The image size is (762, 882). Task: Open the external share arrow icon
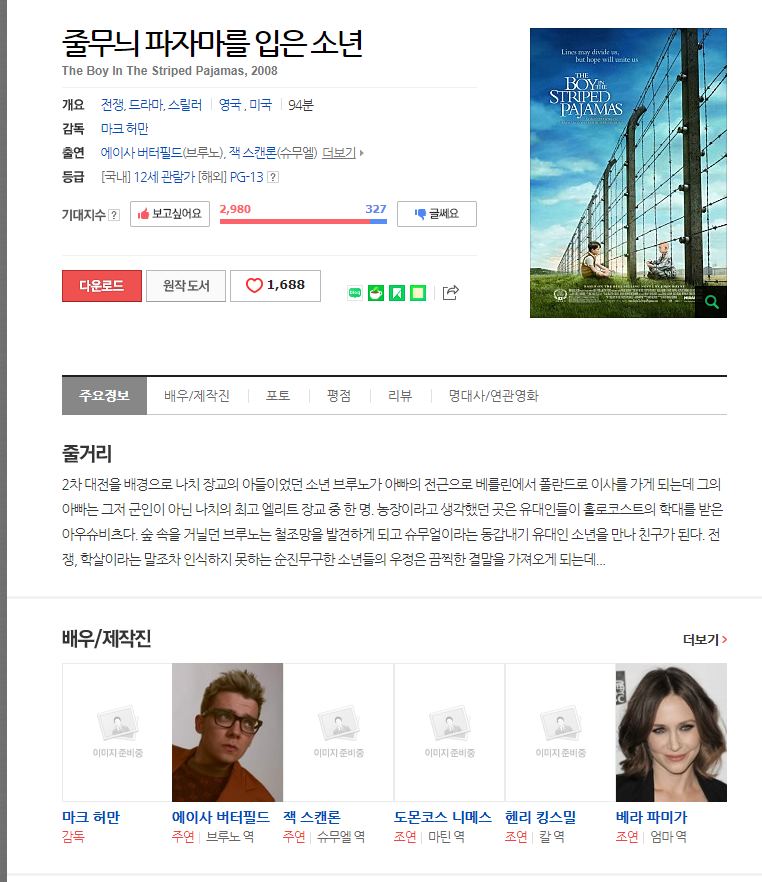450,292
